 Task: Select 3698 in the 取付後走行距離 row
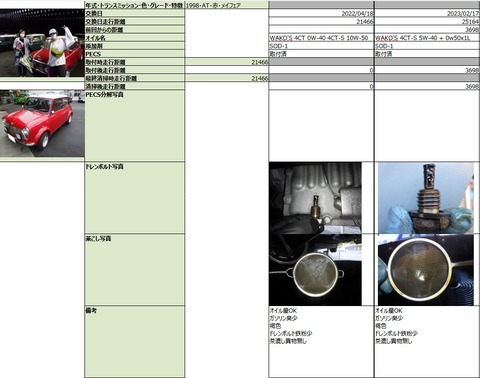(x=427, y=70)
